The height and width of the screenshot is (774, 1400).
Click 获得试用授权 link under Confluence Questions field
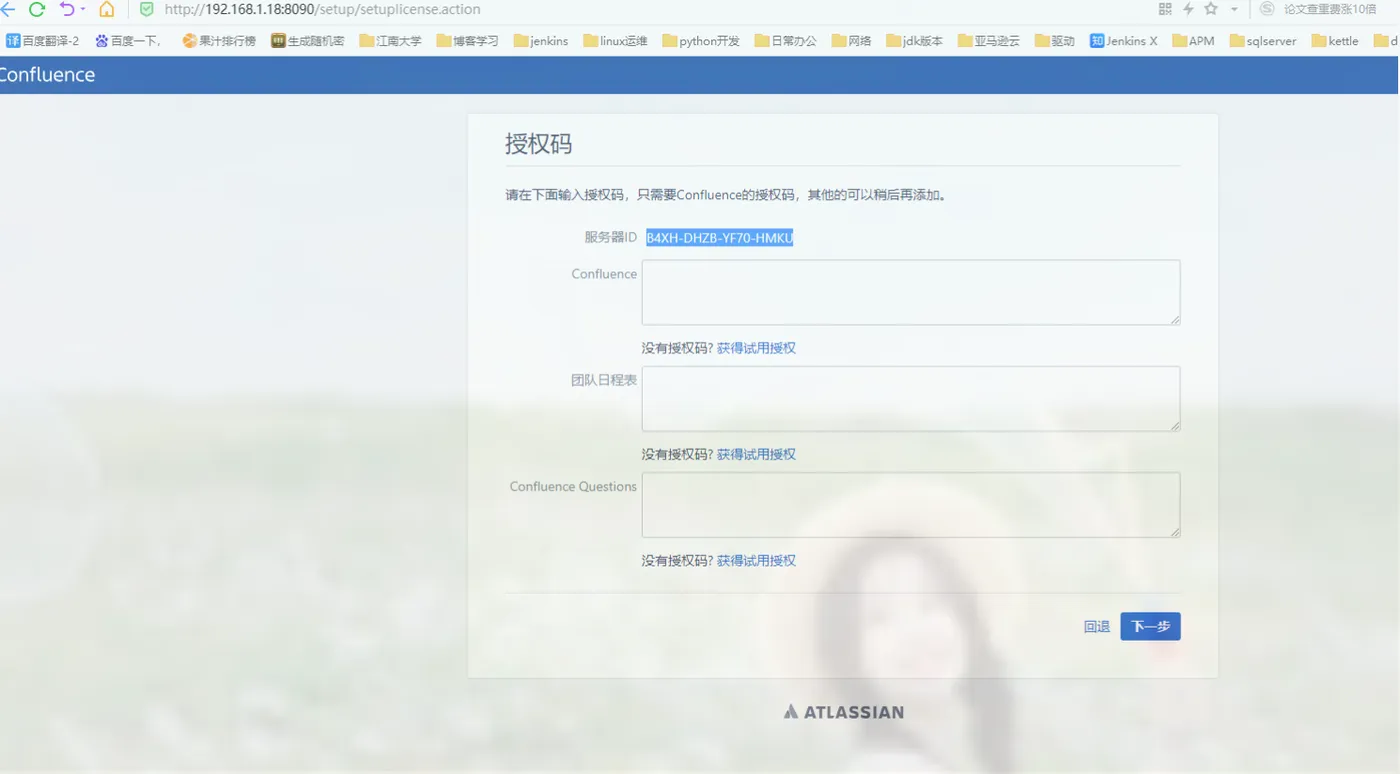(x=756, y=560)
